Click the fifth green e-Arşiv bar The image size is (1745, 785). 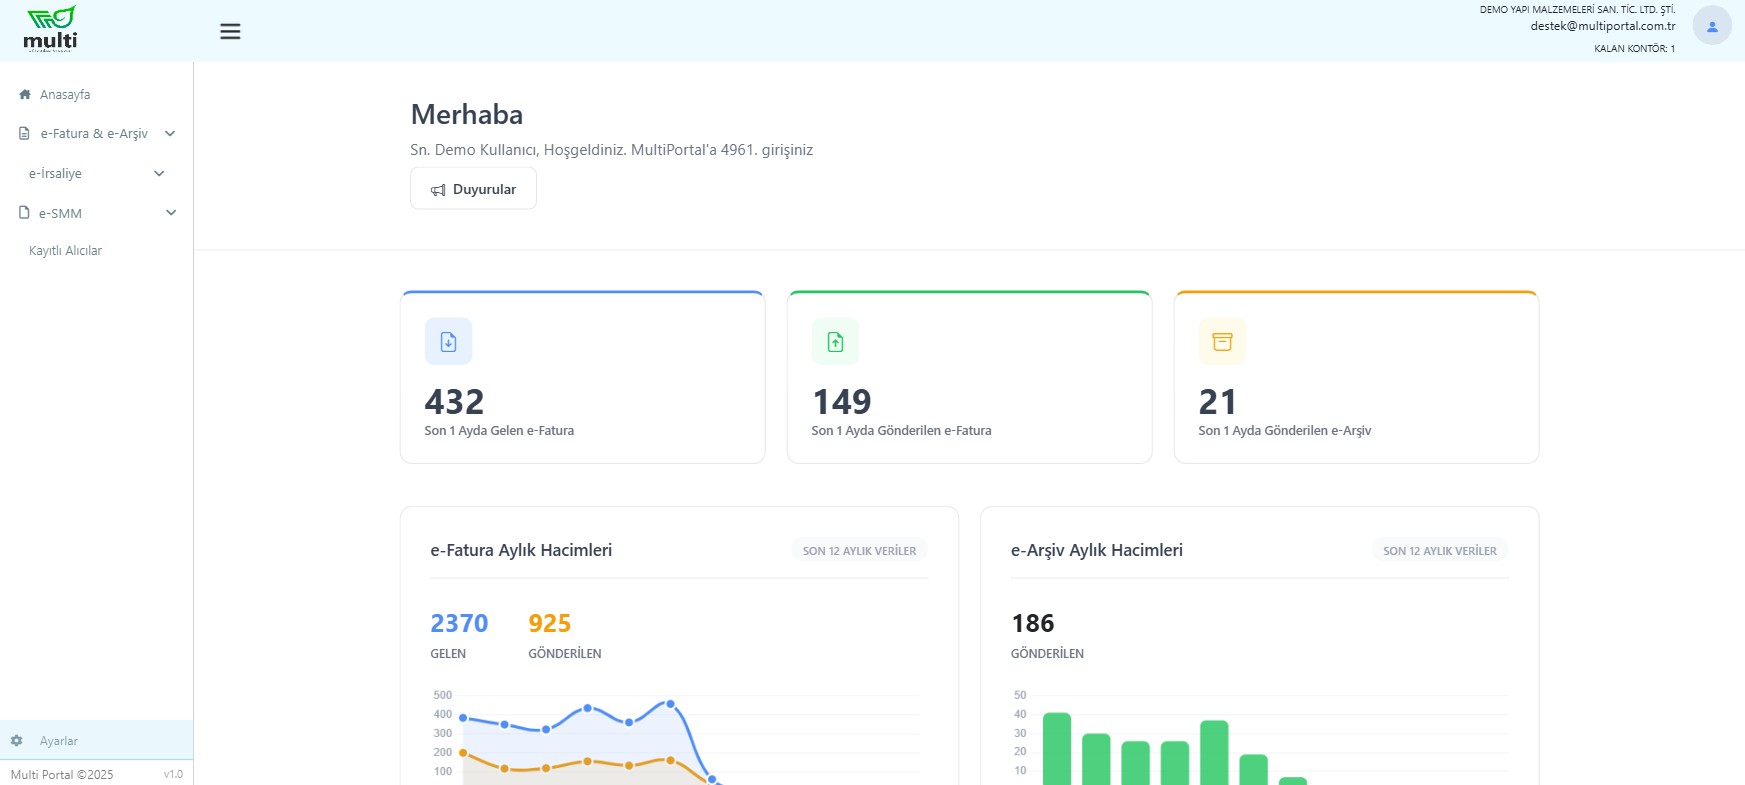tap(1214, 753)
